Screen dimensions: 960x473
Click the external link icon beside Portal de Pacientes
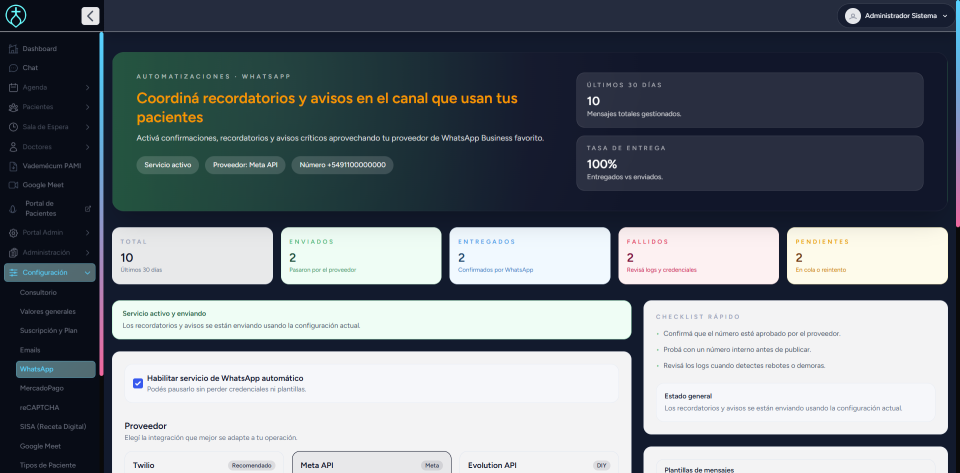[x=88, y=209]
